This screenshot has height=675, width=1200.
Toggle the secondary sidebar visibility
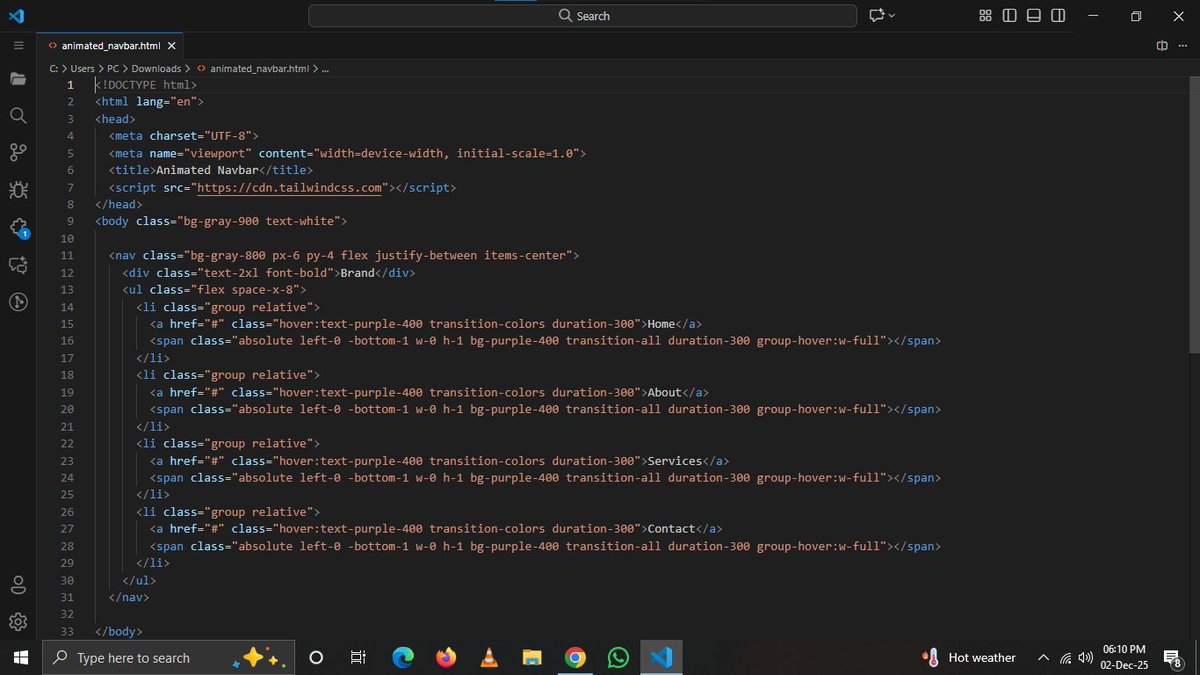point(1058,15)
